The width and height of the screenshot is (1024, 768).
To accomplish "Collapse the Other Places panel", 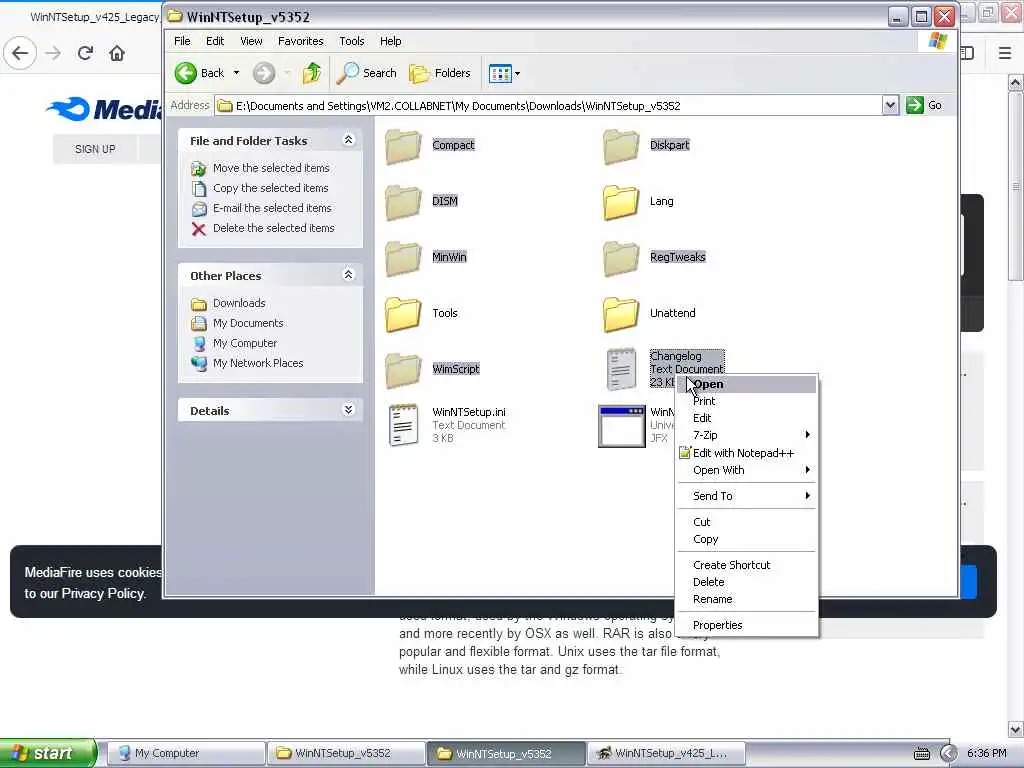I will pos(348,275).
